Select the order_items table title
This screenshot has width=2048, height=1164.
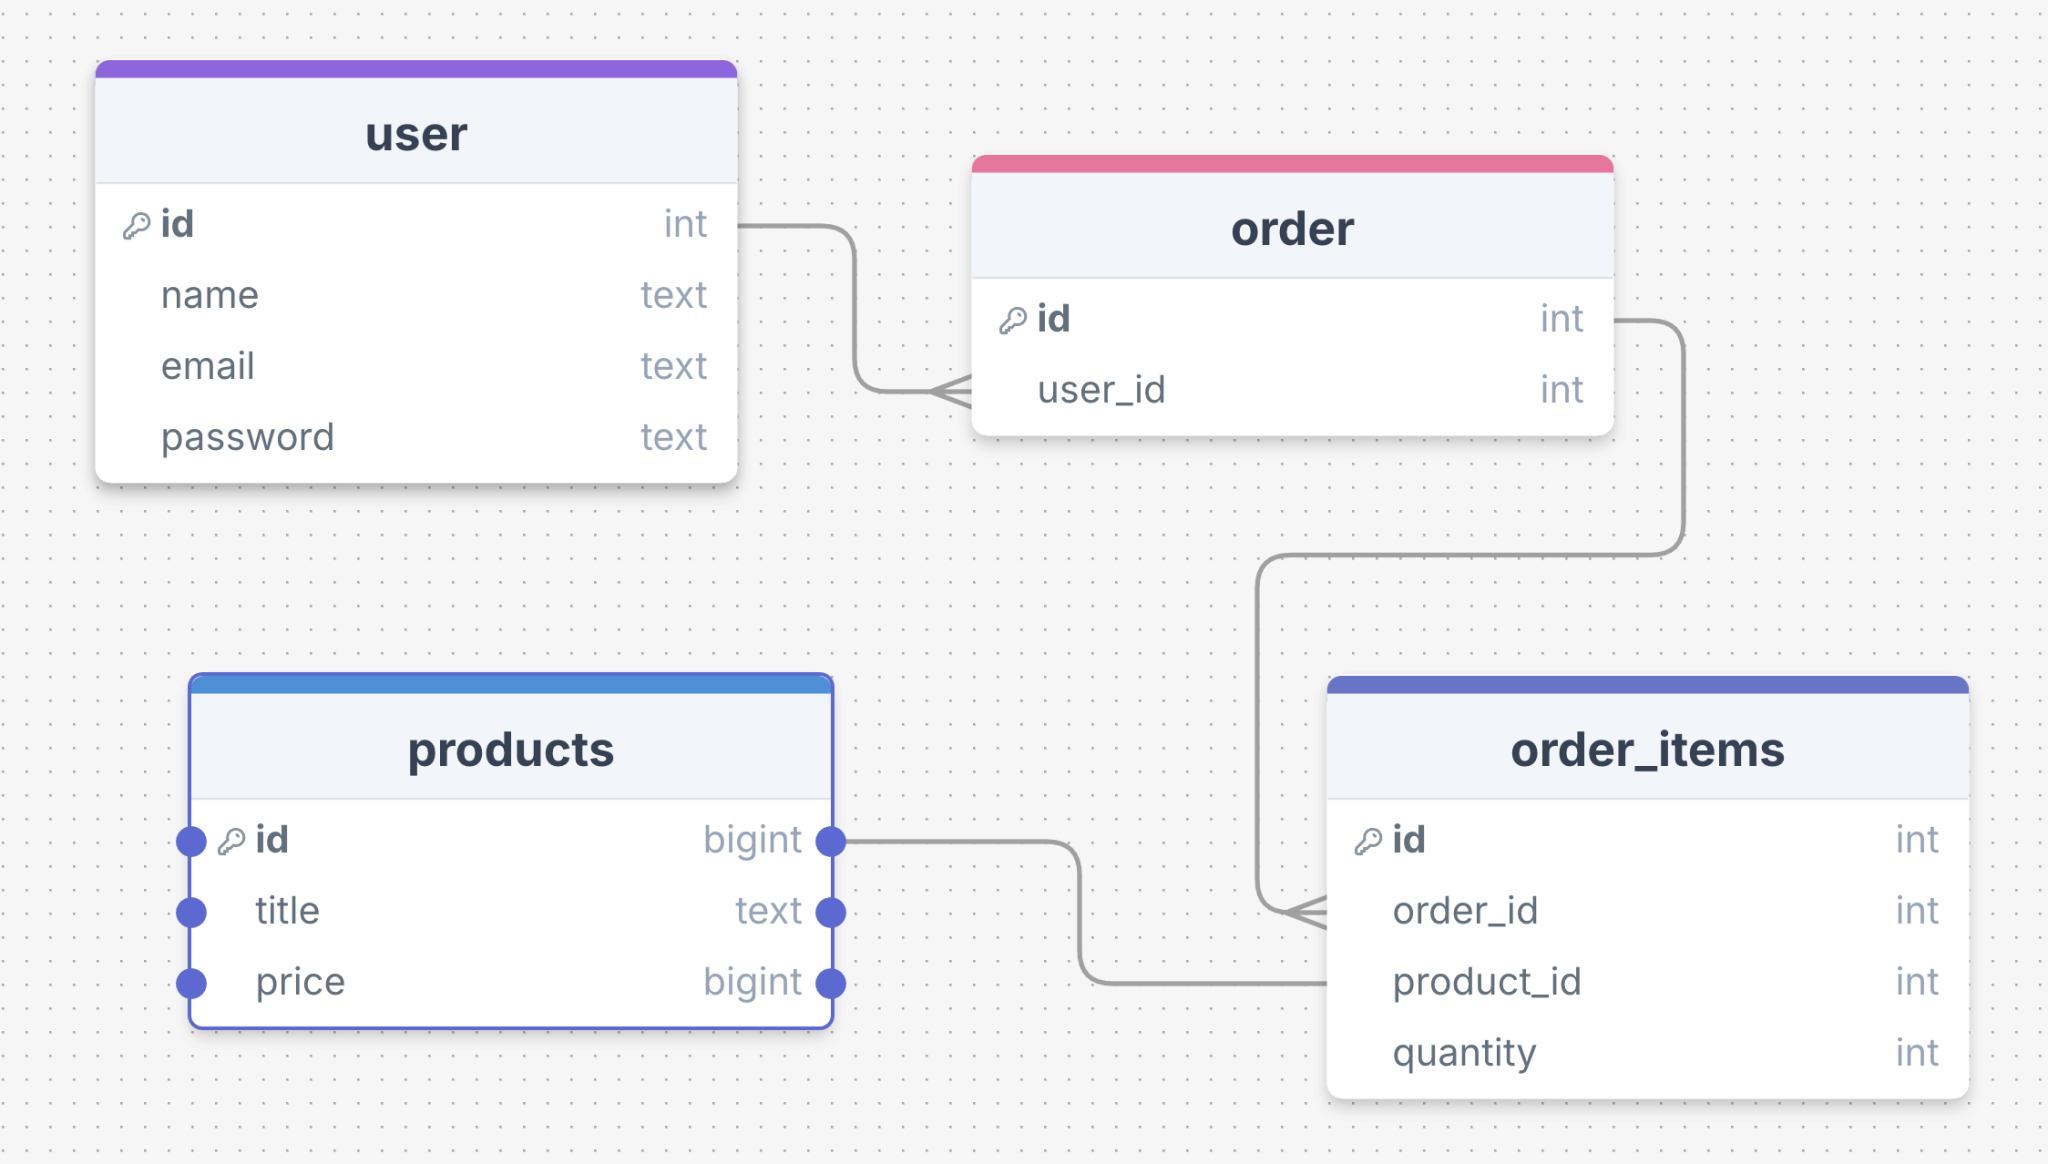point(1647,750)
